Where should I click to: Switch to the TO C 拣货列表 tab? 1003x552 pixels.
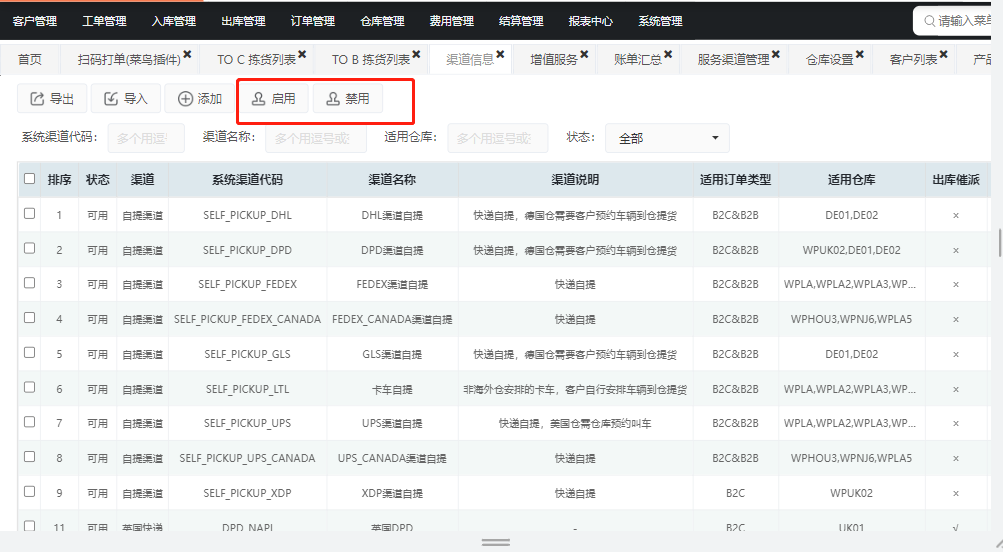257,59
